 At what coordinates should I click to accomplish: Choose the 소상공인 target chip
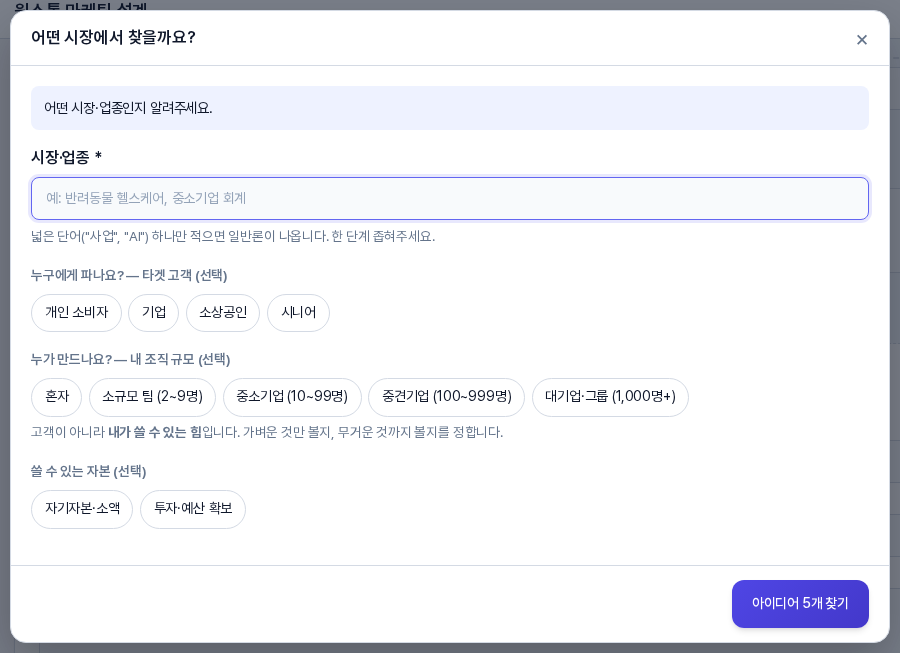coord(223,313)
